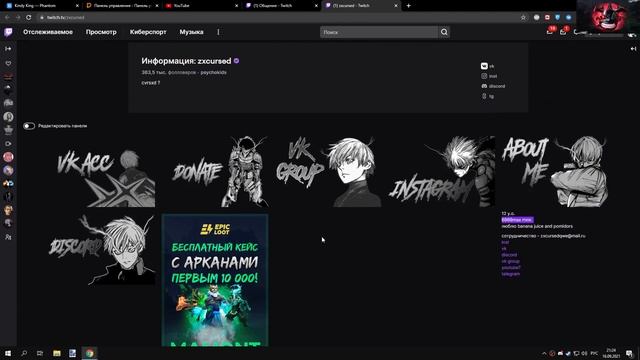The image size is (640, 360).
Task: Open the VK GROUP panel image
Action: (x=329, y=171)
